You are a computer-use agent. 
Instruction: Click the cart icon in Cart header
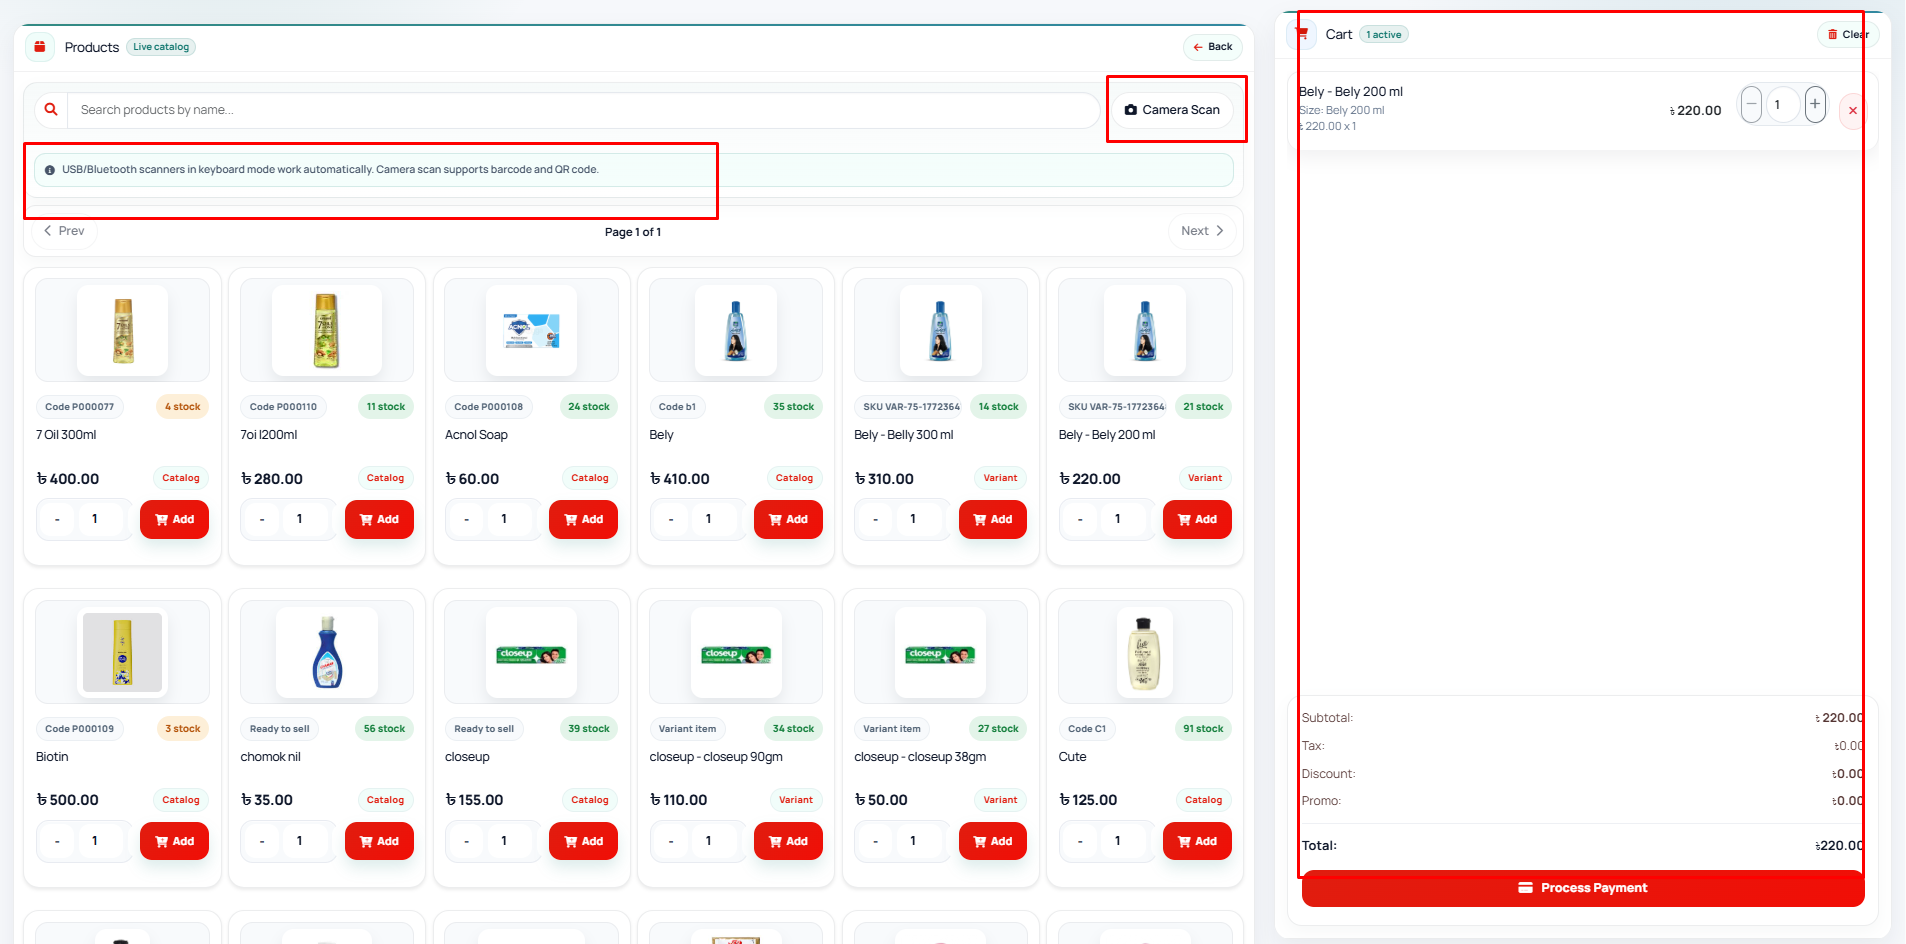coord(1301,34)
